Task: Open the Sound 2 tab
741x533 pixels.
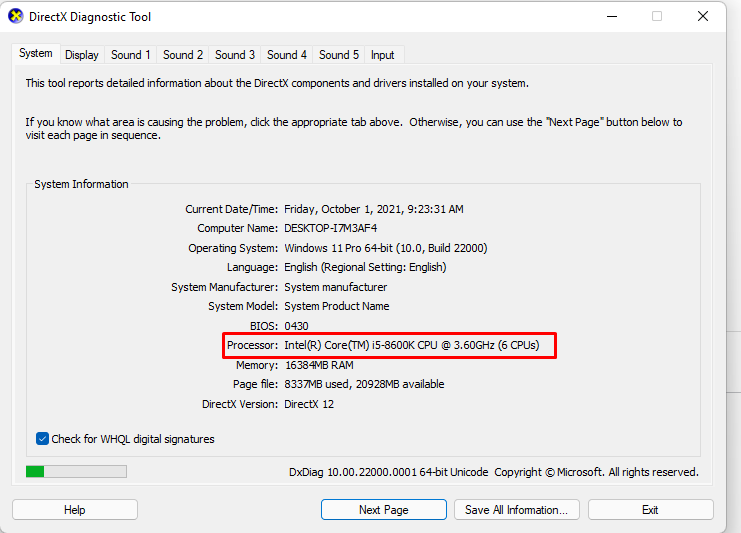Action: pos(183,55)
